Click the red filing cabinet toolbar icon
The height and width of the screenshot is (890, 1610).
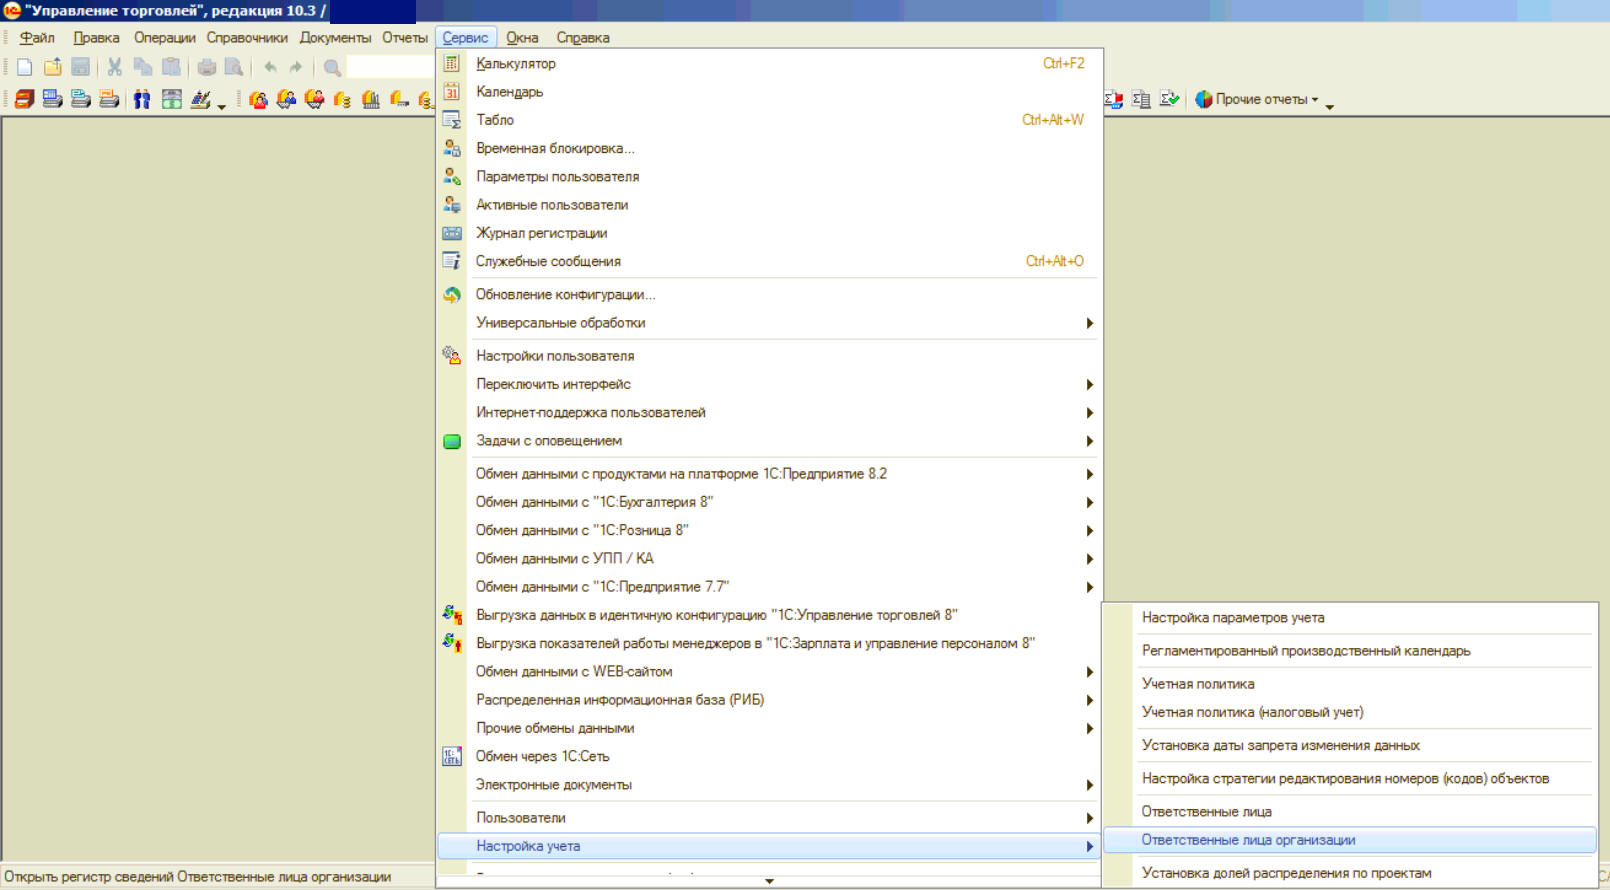tap(24, 99)
